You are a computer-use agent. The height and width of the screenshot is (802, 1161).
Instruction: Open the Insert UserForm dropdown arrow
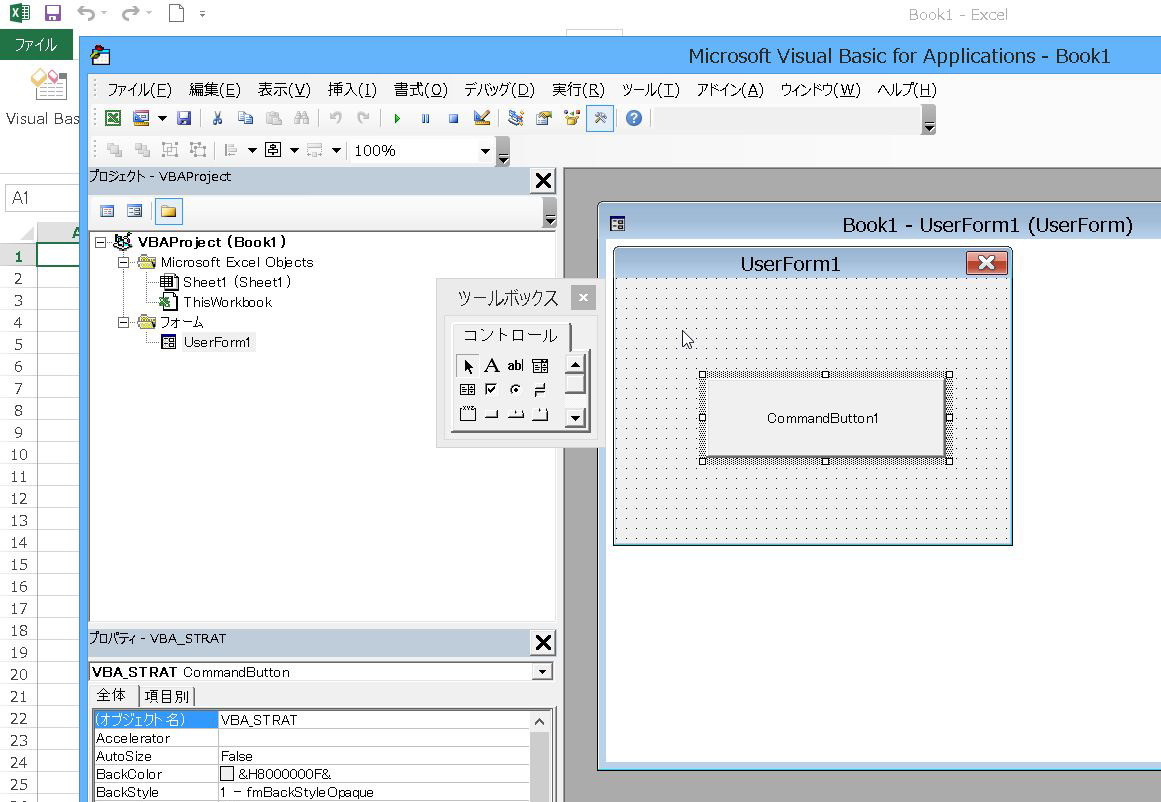point(162,118)
